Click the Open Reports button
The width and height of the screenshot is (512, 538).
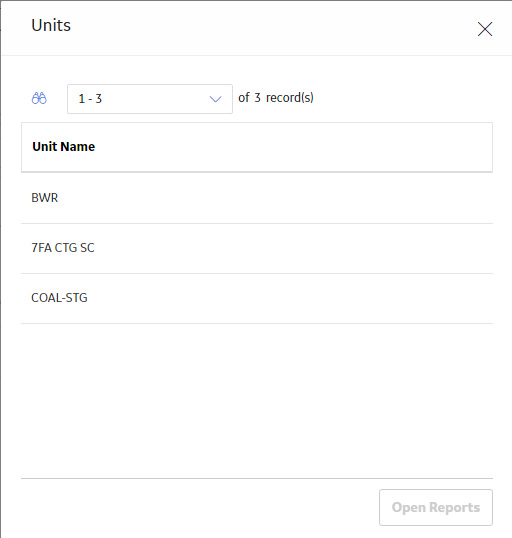click(x=436, y=507)
